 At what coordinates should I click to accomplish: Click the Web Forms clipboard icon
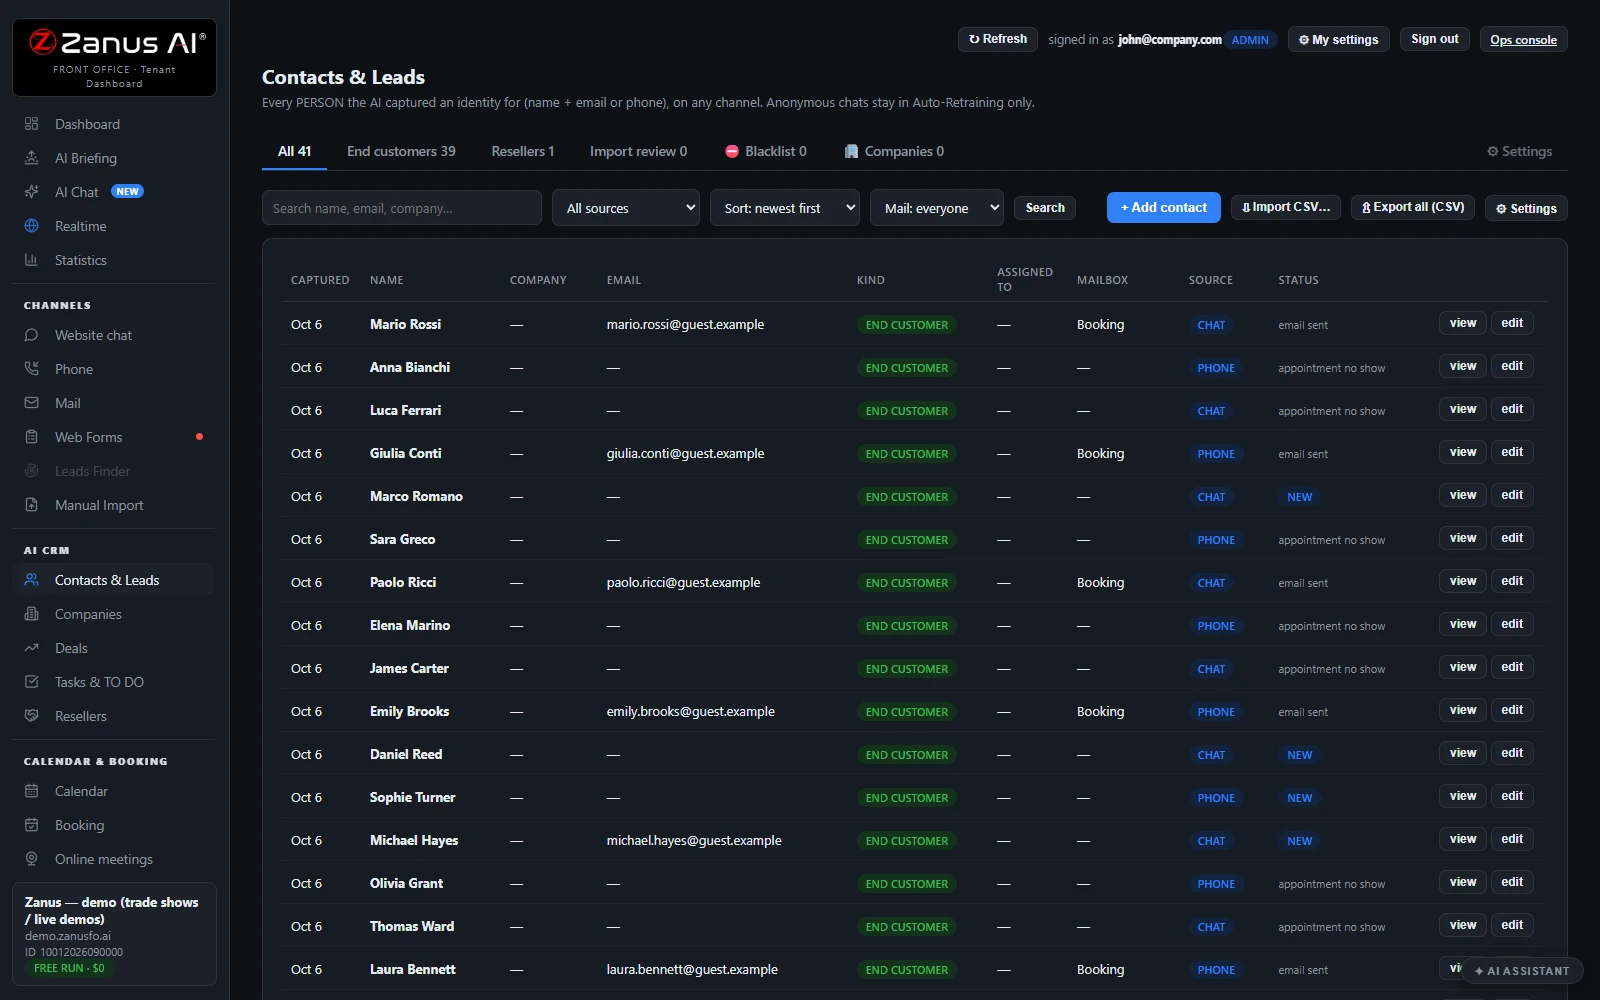tap(31, 437)
